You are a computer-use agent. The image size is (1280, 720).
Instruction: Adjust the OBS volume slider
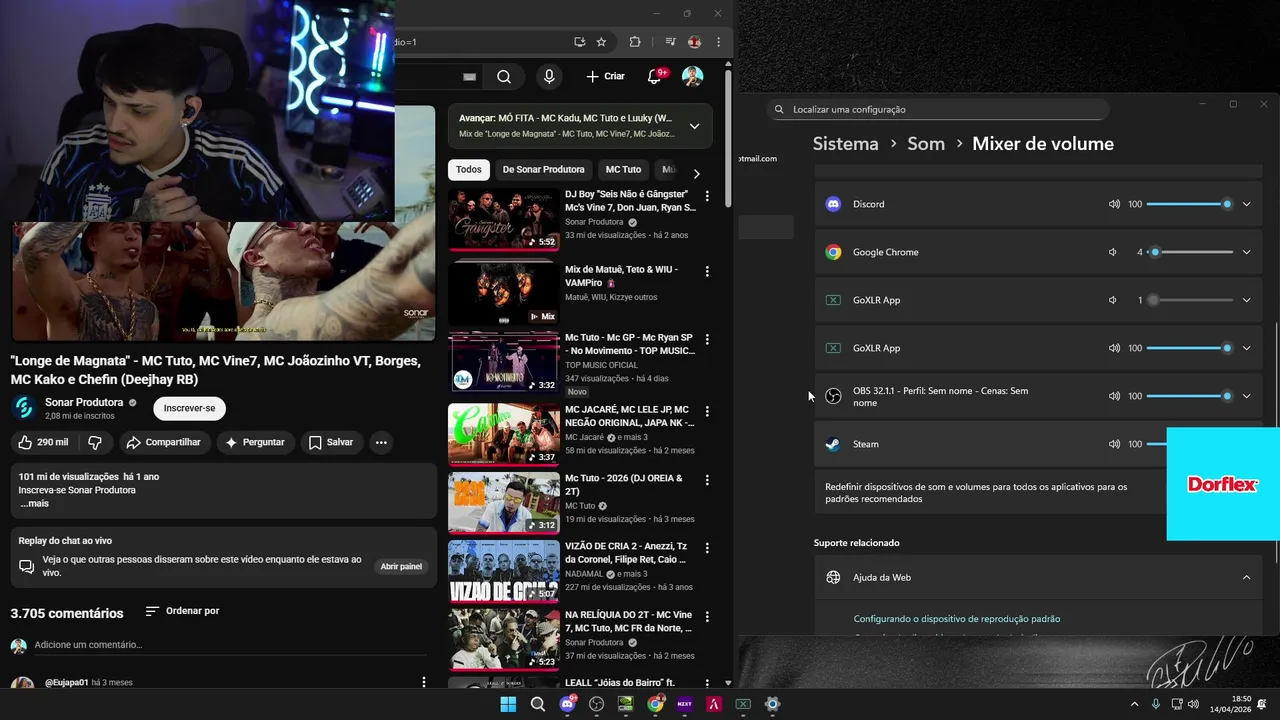click(x=1190, y=396)
